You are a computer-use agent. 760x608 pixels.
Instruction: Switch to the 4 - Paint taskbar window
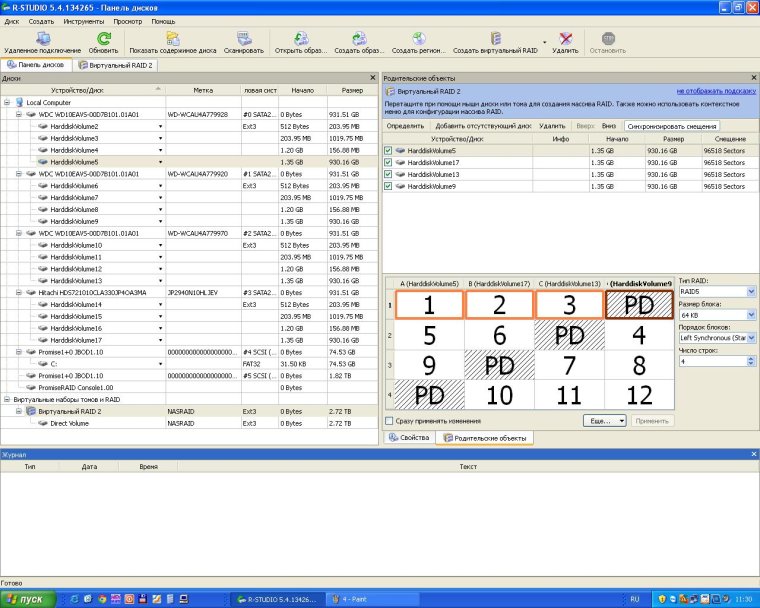373,599
